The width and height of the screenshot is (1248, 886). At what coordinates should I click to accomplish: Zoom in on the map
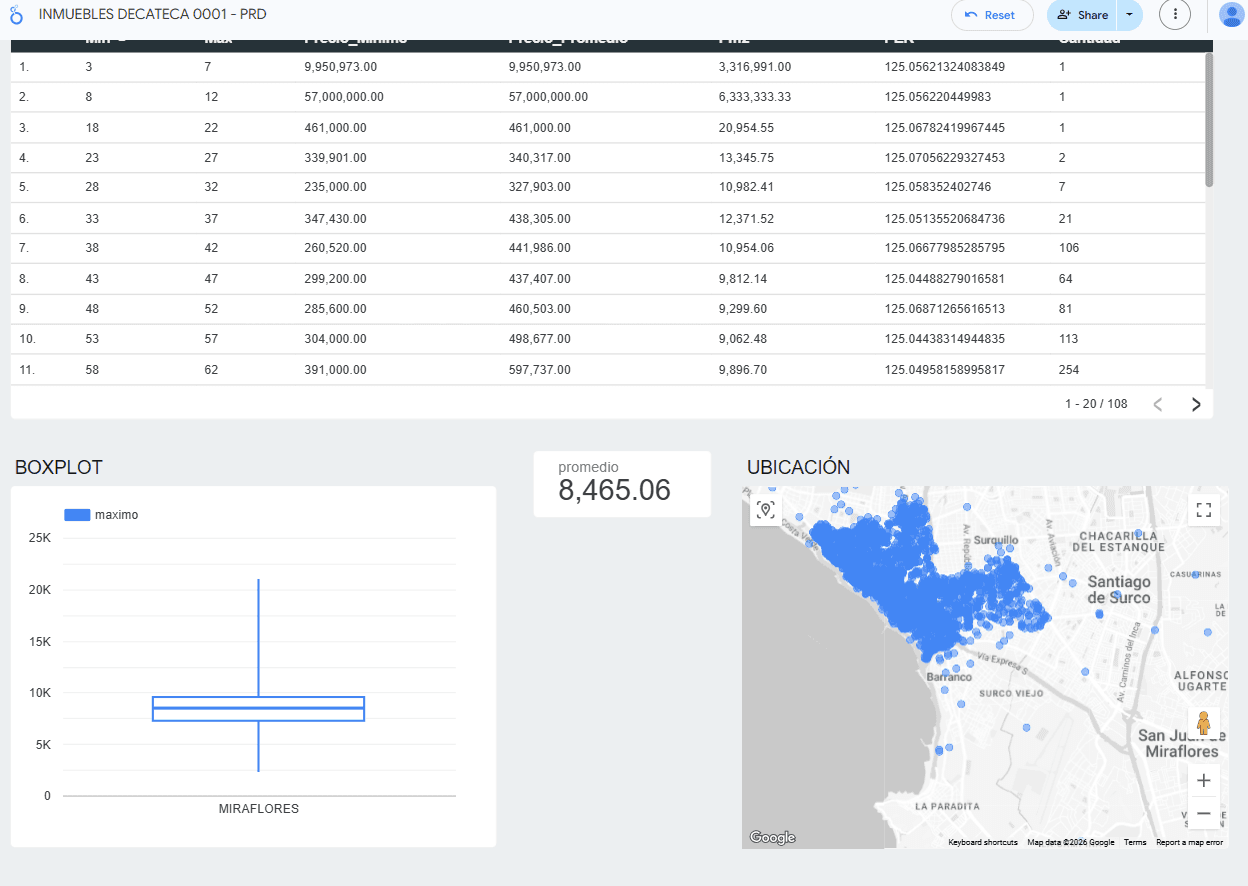tap(1204, 780)
